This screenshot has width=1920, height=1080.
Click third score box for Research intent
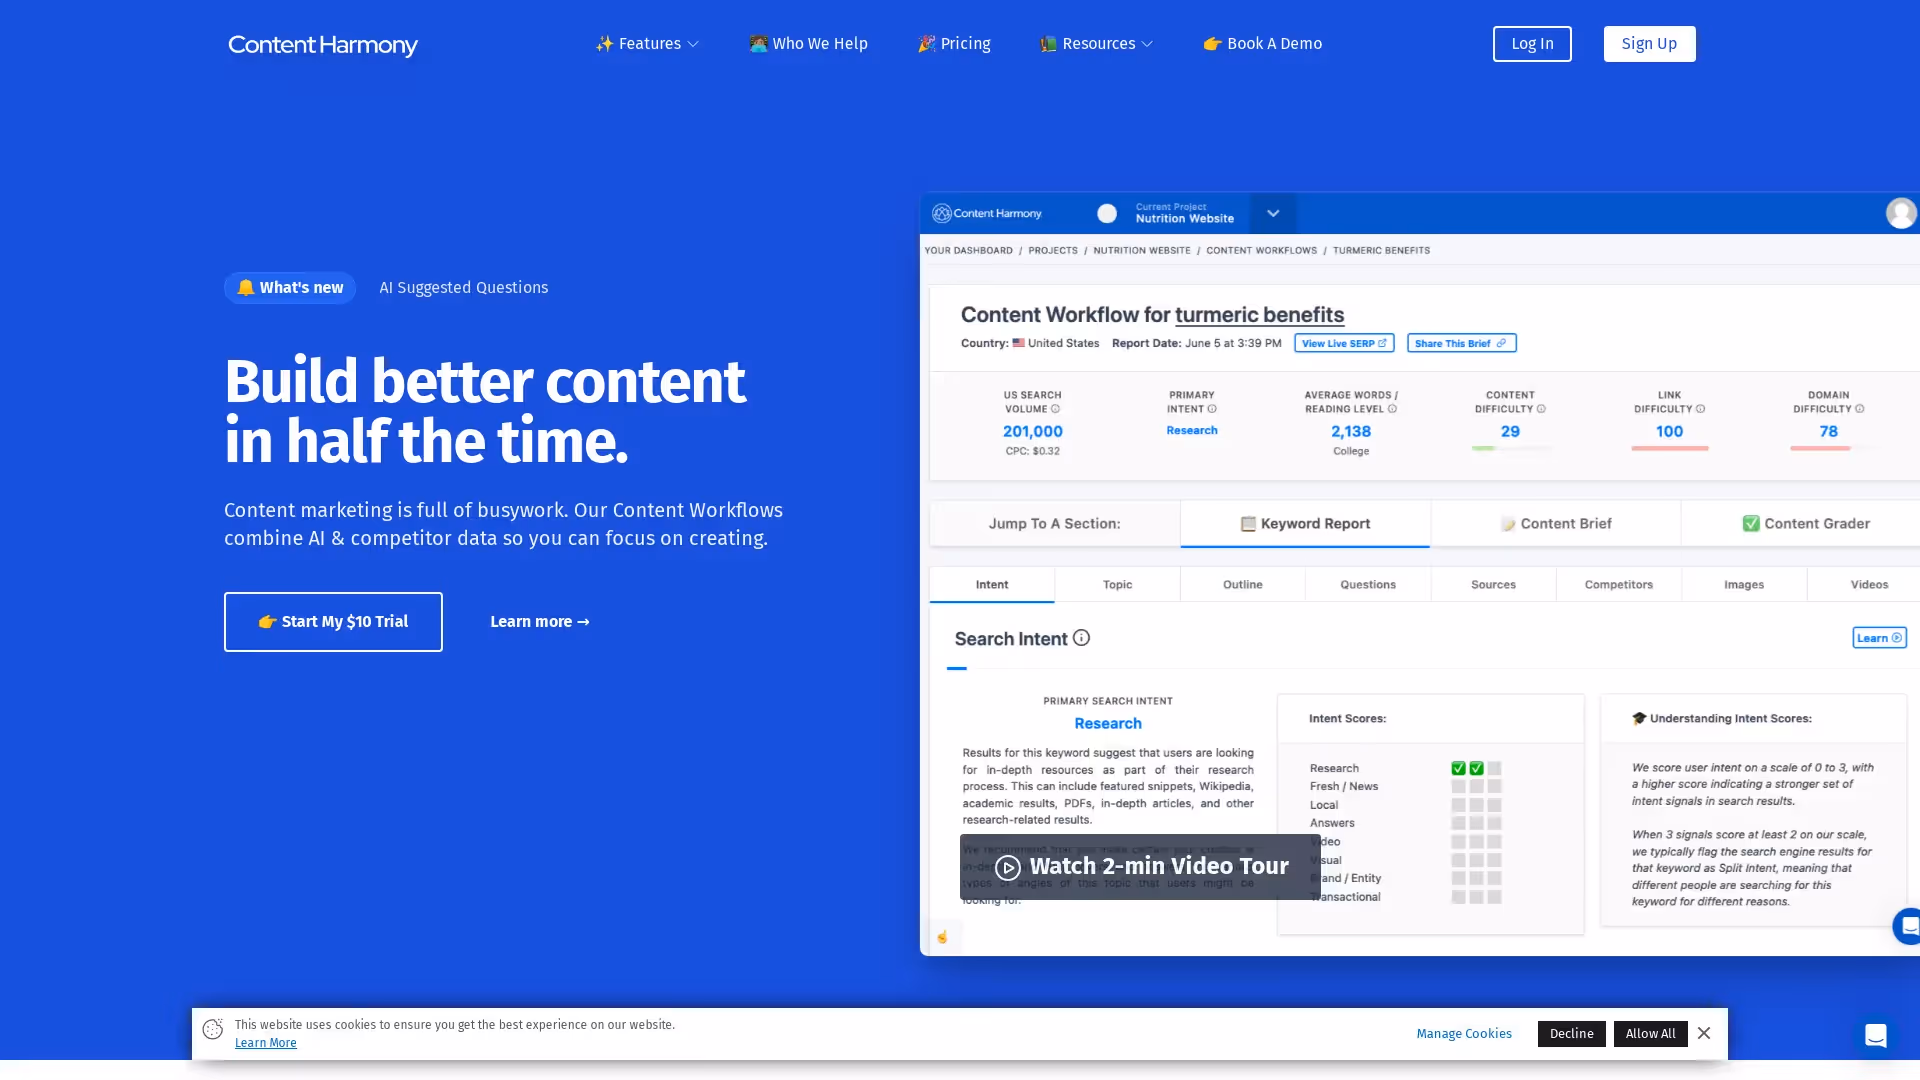click(x=1494, y=769)
